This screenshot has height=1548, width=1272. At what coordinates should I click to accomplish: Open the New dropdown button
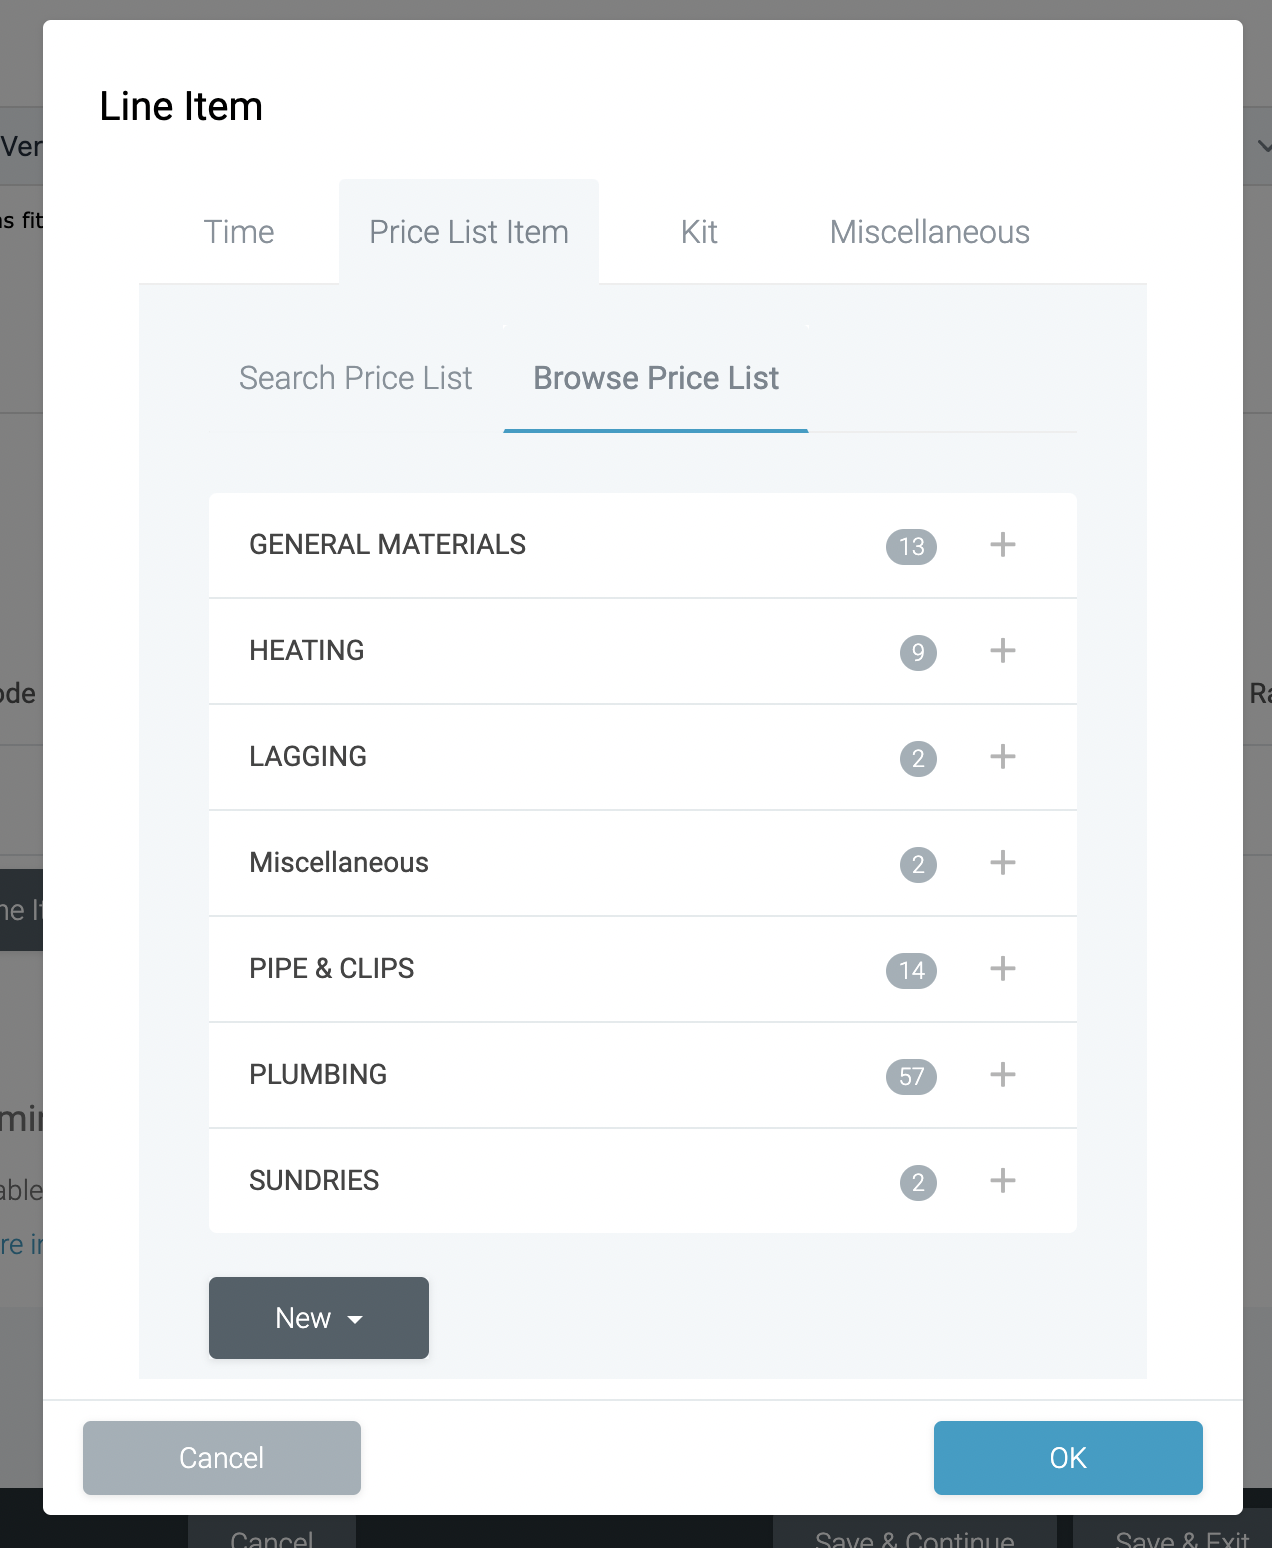click(x=318, y=1318)
